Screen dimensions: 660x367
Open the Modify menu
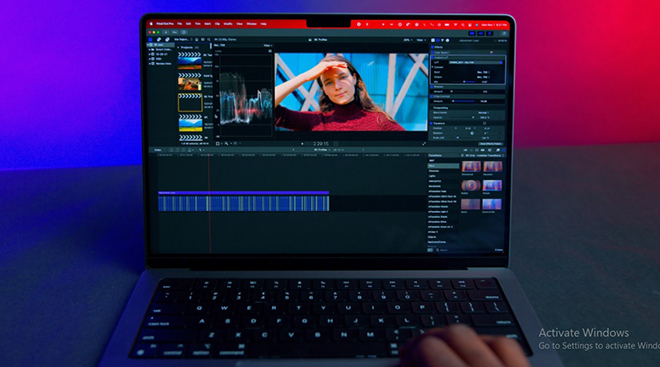tap(228, 24)
